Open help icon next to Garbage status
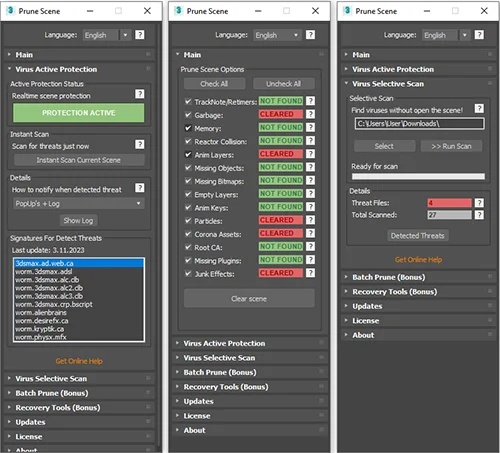 coord(310,114)
